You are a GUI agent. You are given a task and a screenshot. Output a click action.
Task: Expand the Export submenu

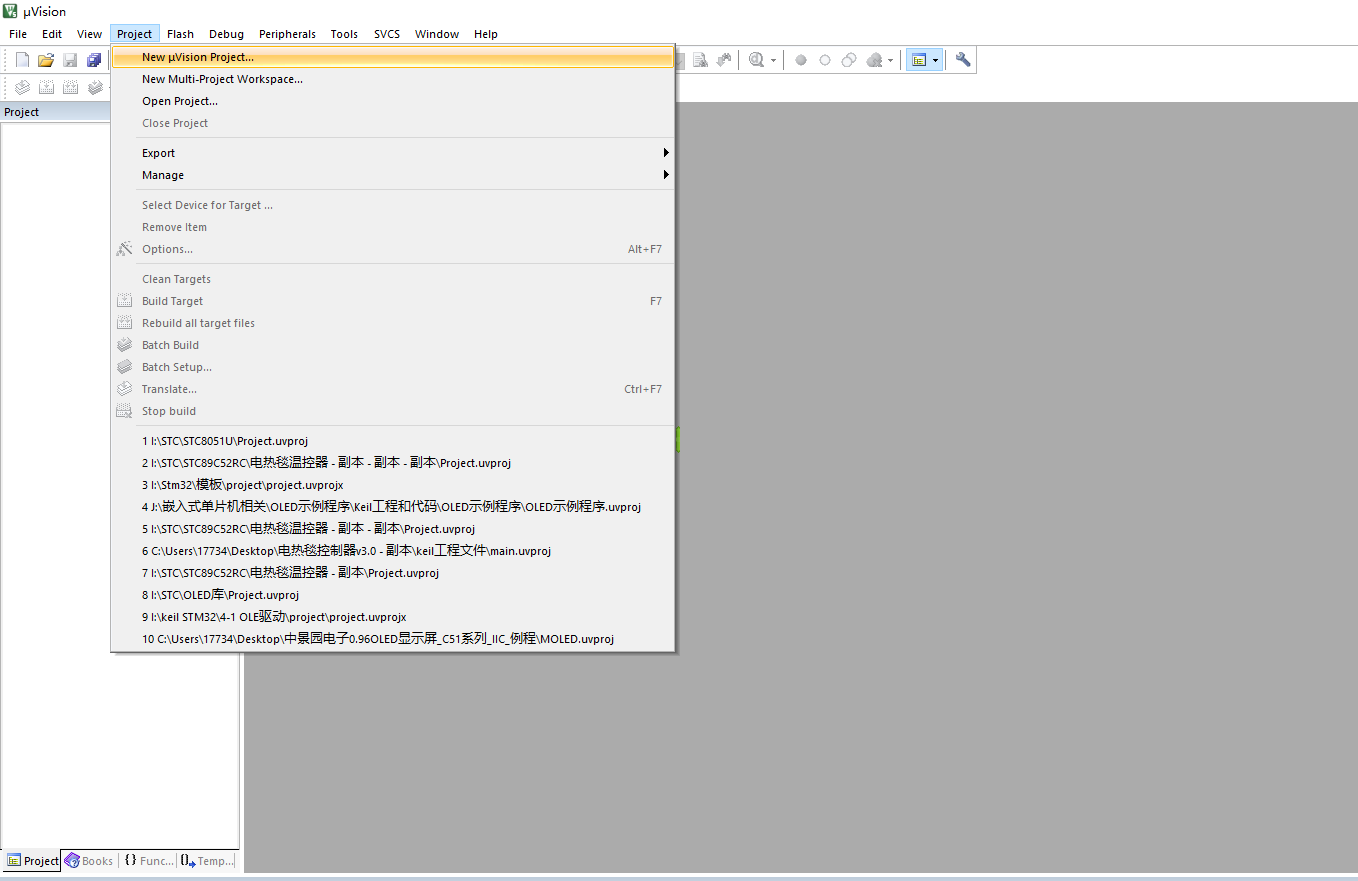point(393,153)
